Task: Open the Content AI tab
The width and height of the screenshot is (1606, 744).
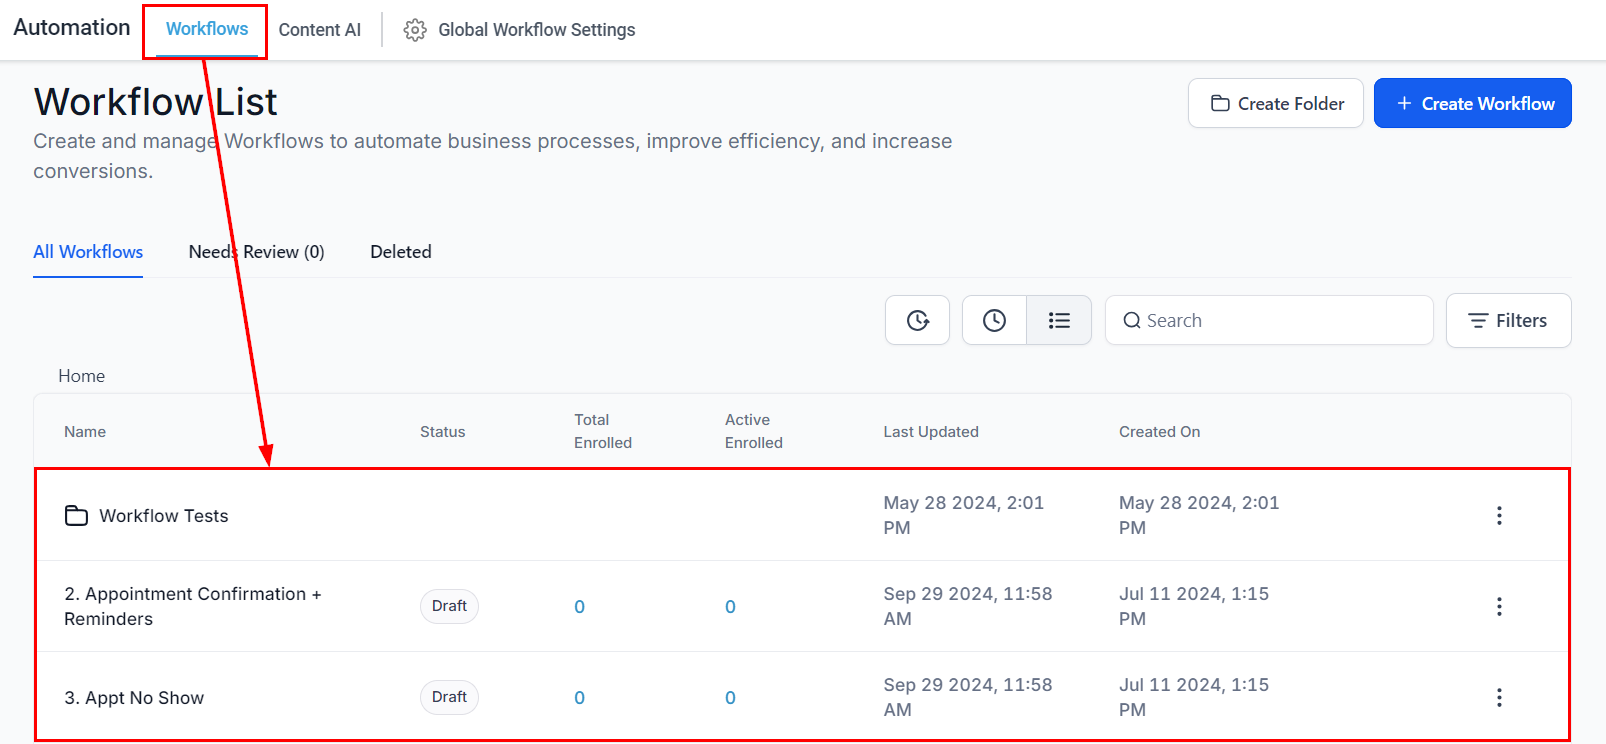Action: coord(319,30)
